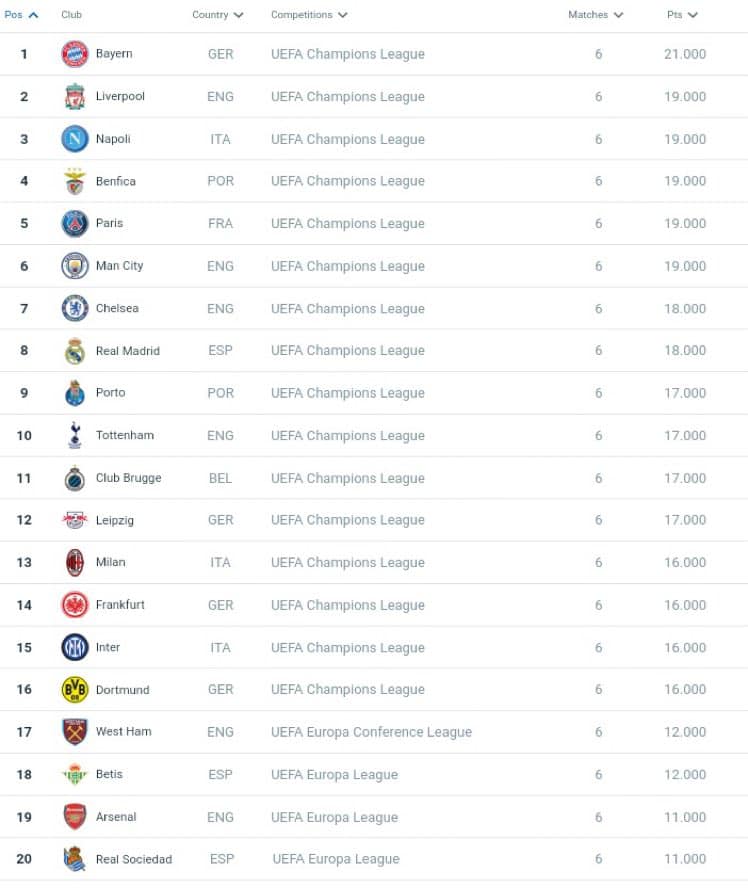Image resolution: width=748 pixels, height=888 pixels.
Task: Click the Bayern club crest icon
Action: pyautogui.click(x=74, y=54)
